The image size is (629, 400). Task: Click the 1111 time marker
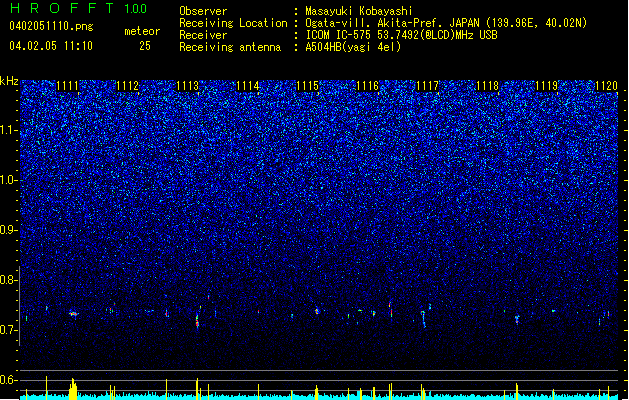[x=67, y=85]
